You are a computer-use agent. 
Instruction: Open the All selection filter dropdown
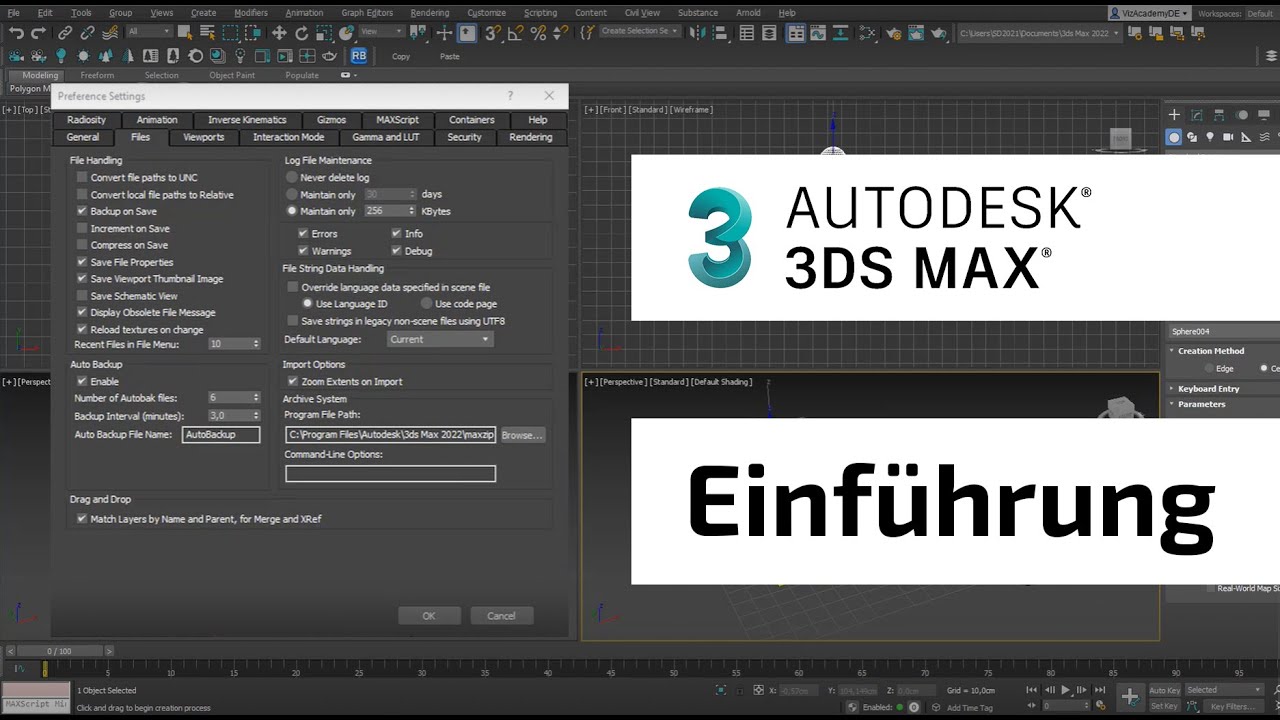150,31
